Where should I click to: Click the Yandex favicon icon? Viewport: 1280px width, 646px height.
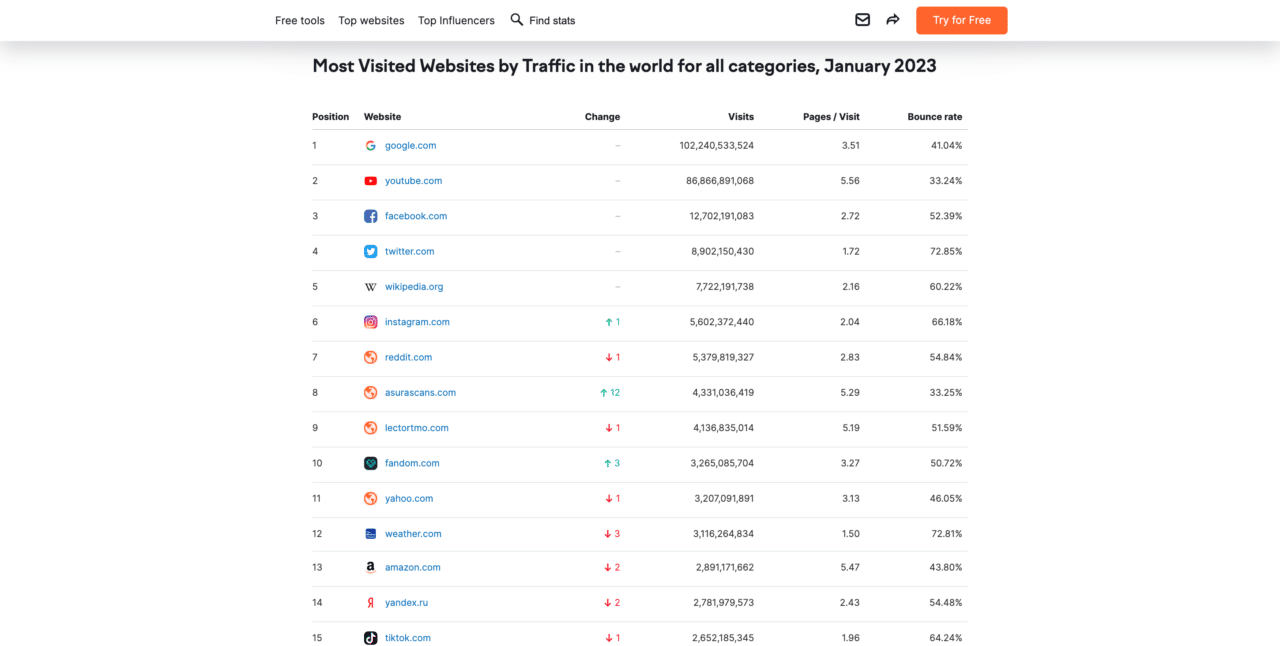point(370,602)
